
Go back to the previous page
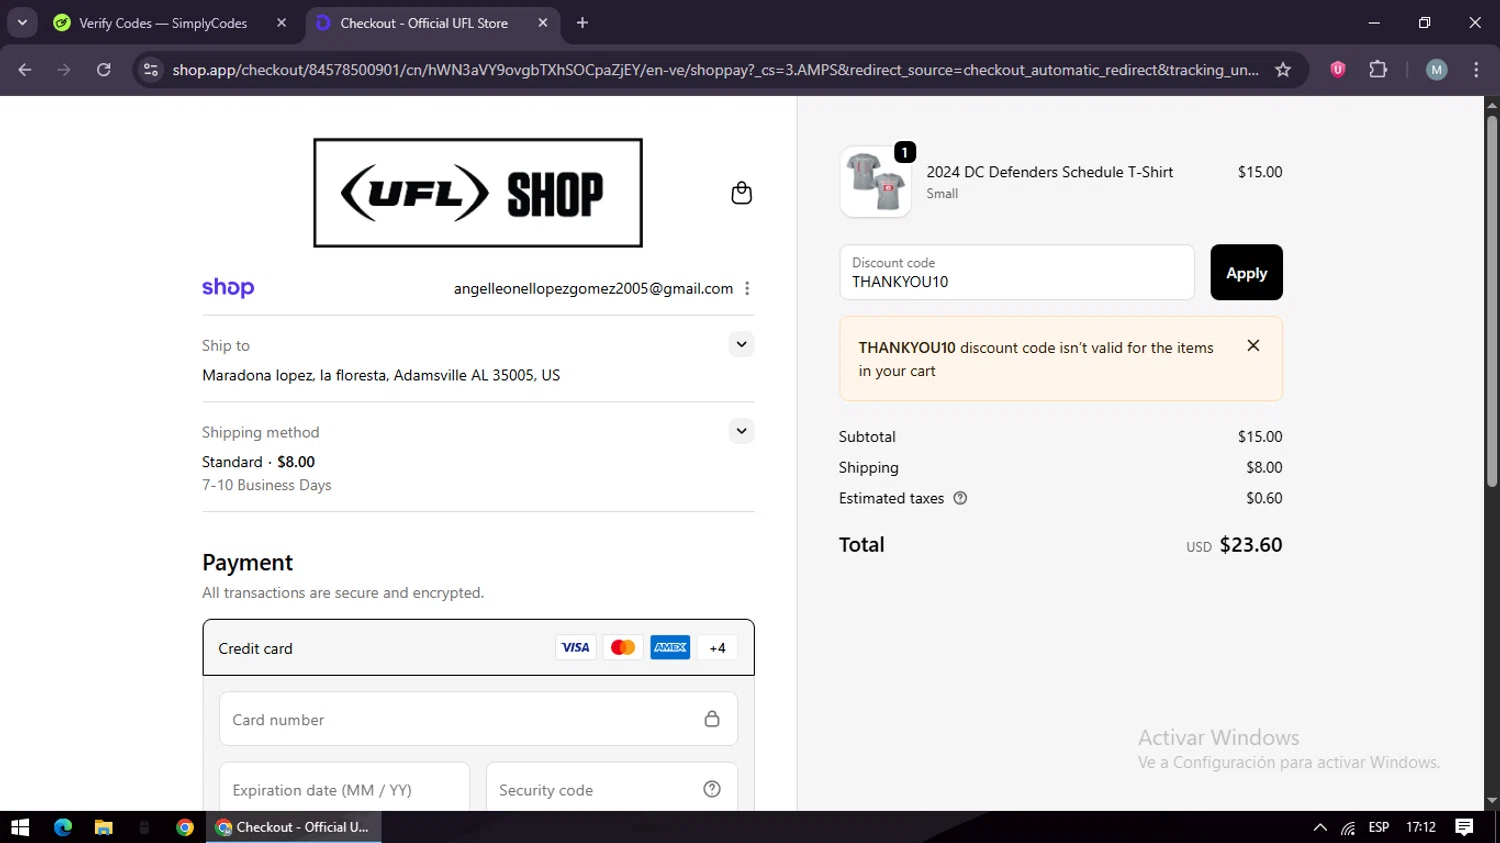point(25,69)
